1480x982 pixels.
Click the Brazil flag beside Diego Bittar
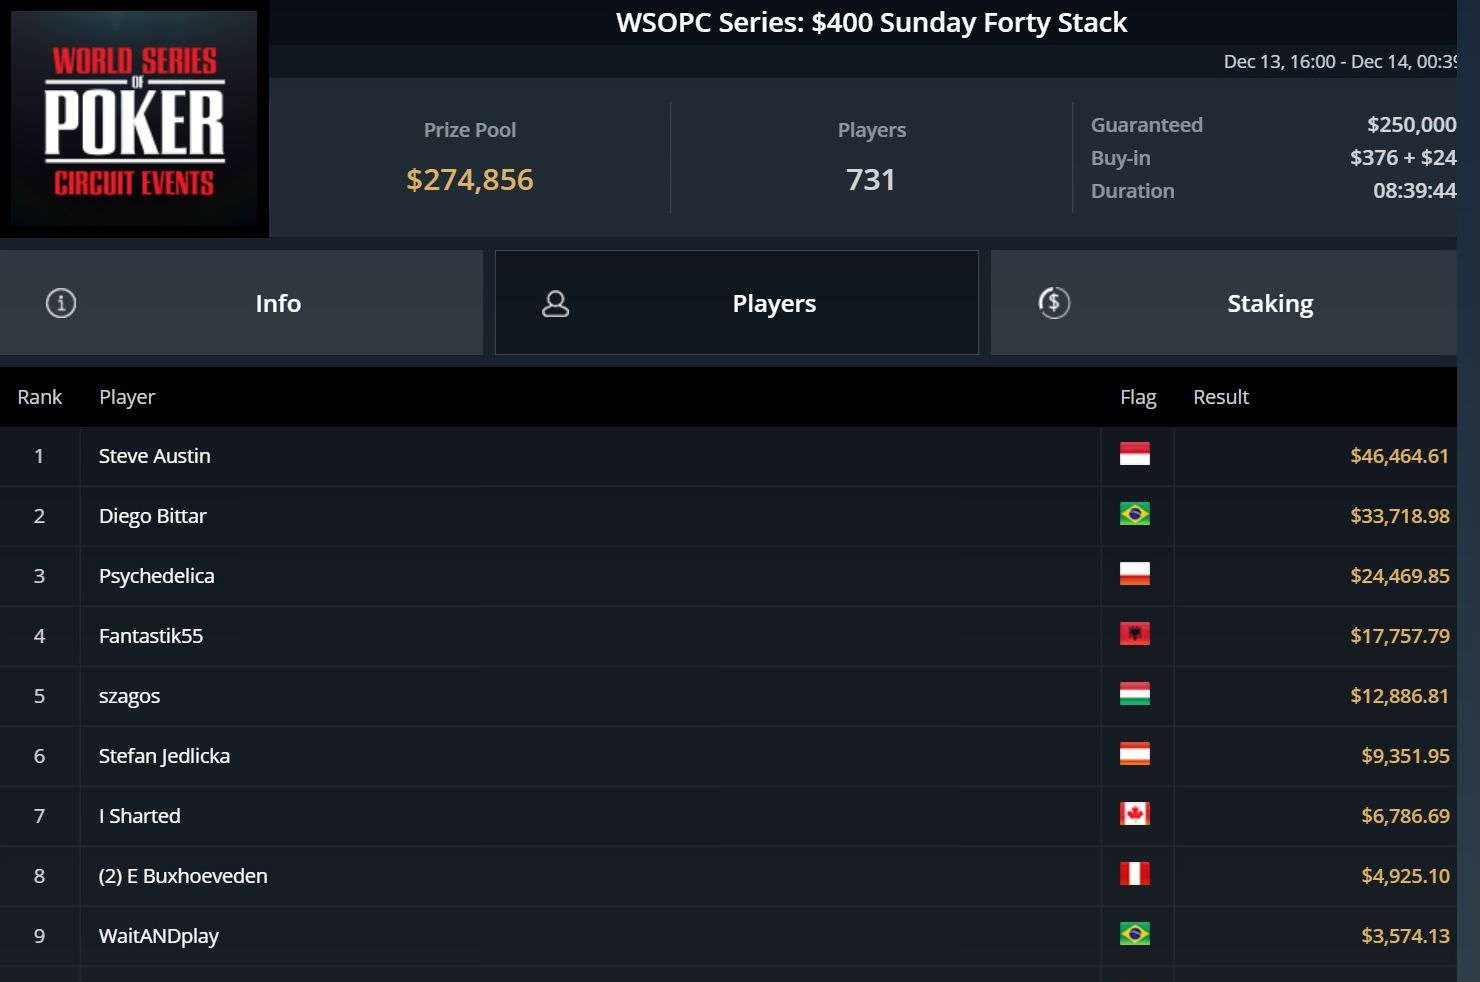coord(1134,515)
